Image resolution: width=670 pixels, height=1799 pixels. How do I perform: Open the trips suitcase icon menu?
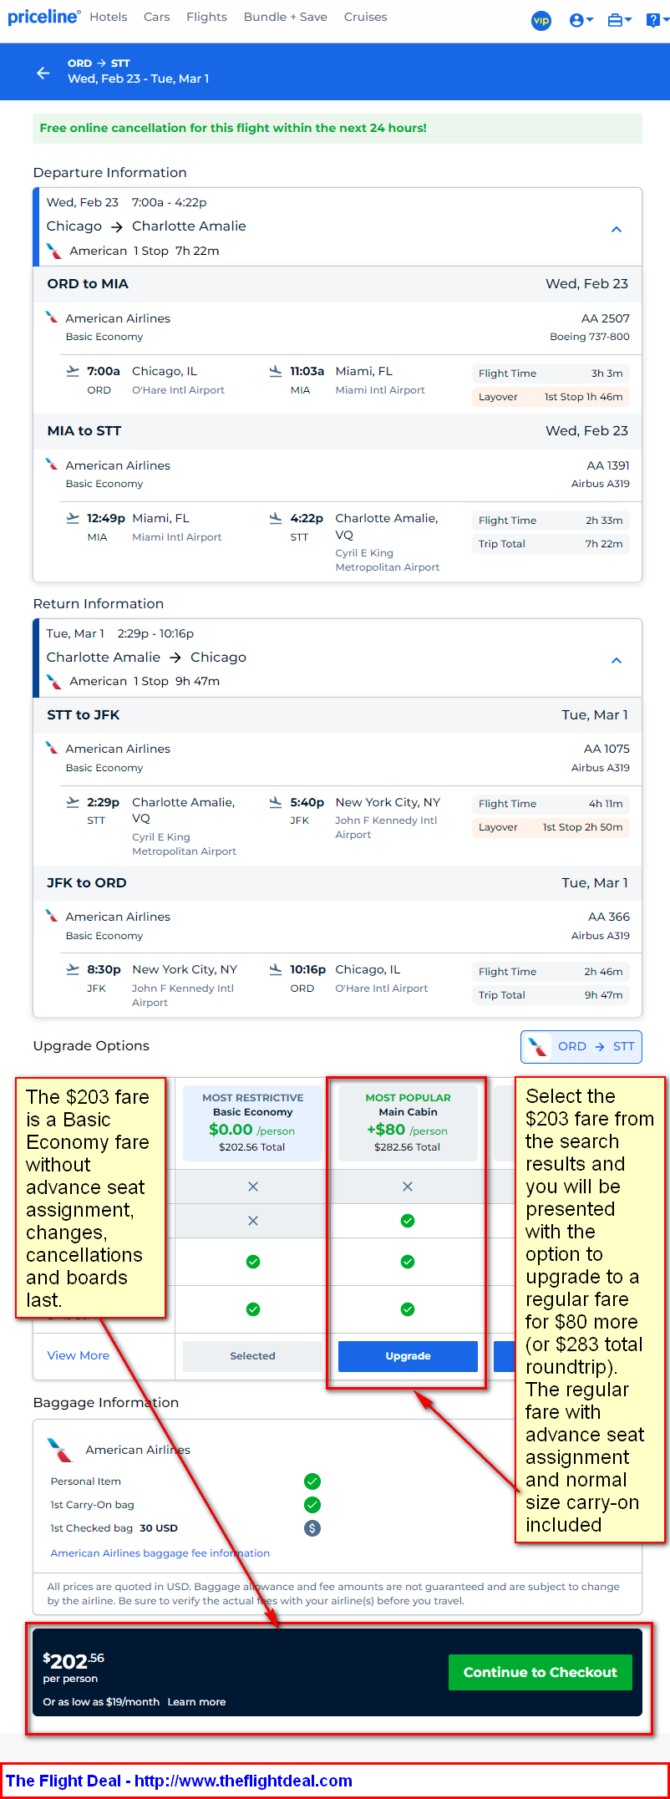point(619,20)
